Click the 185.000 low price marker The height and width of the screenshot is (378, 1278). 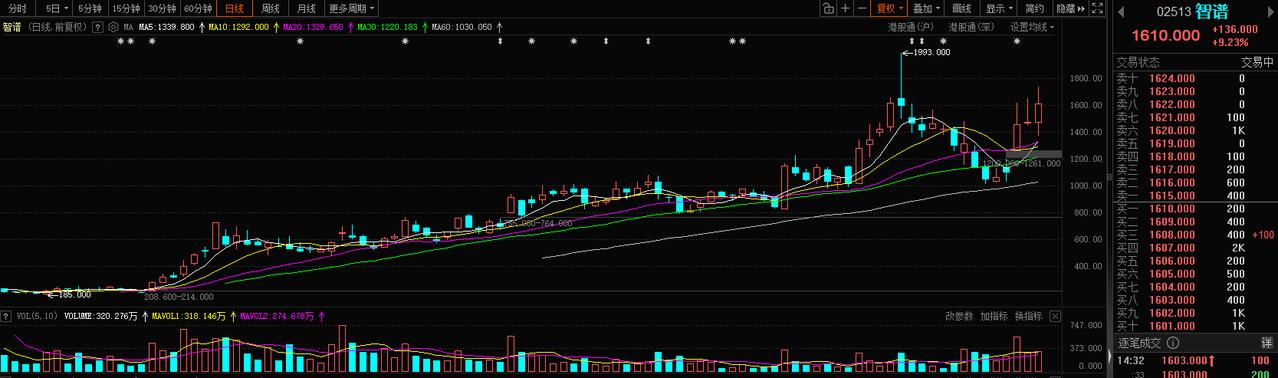(71, 294)
